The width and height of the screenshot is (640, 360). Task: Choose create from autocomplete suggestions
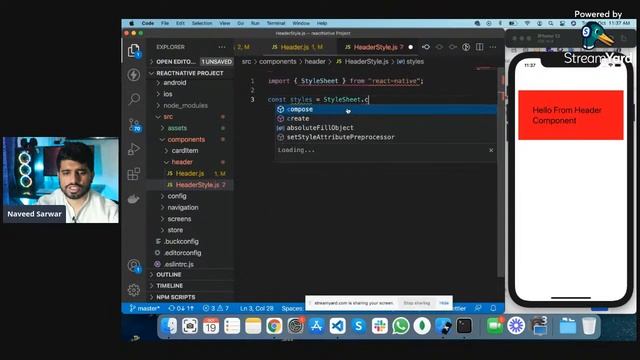tap(386, 119)
